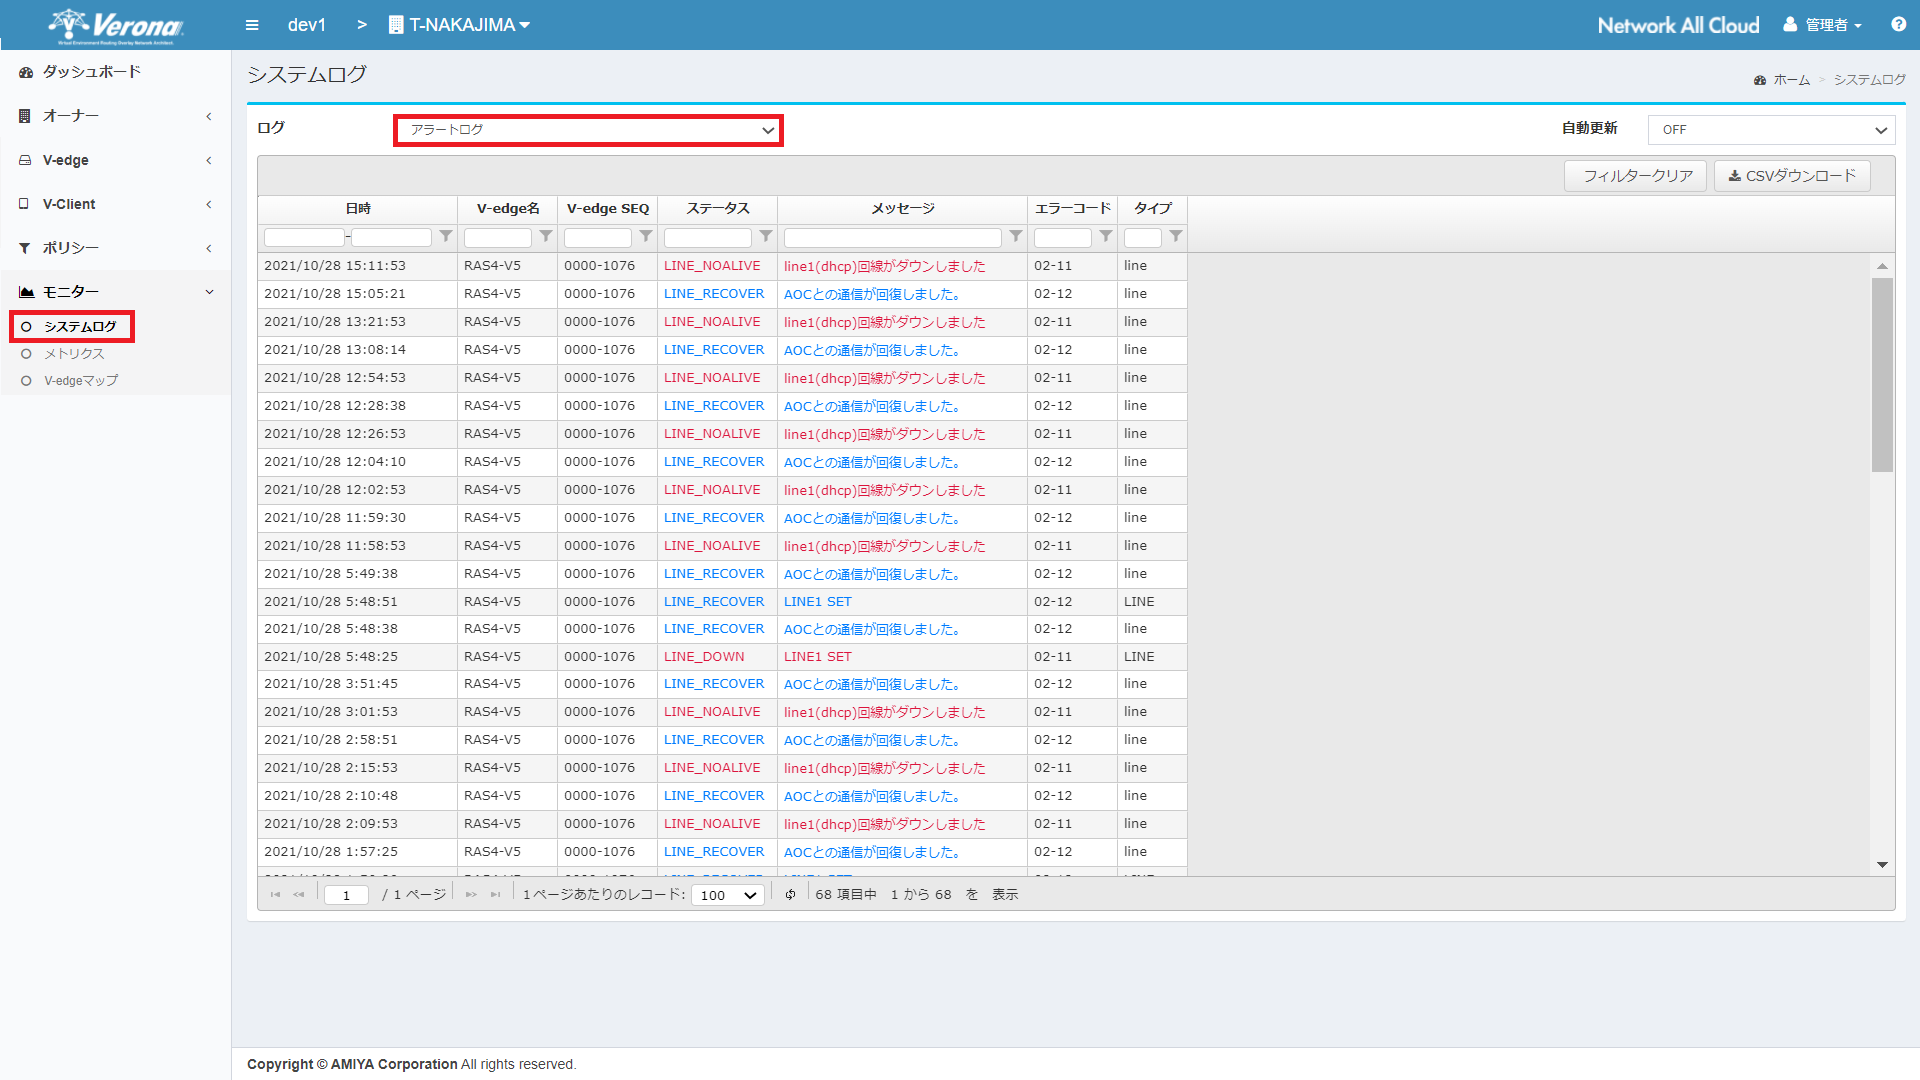
Task: Click the メッセージ column filter icon
Action: pyautogui.click(x=1016, y=237)
